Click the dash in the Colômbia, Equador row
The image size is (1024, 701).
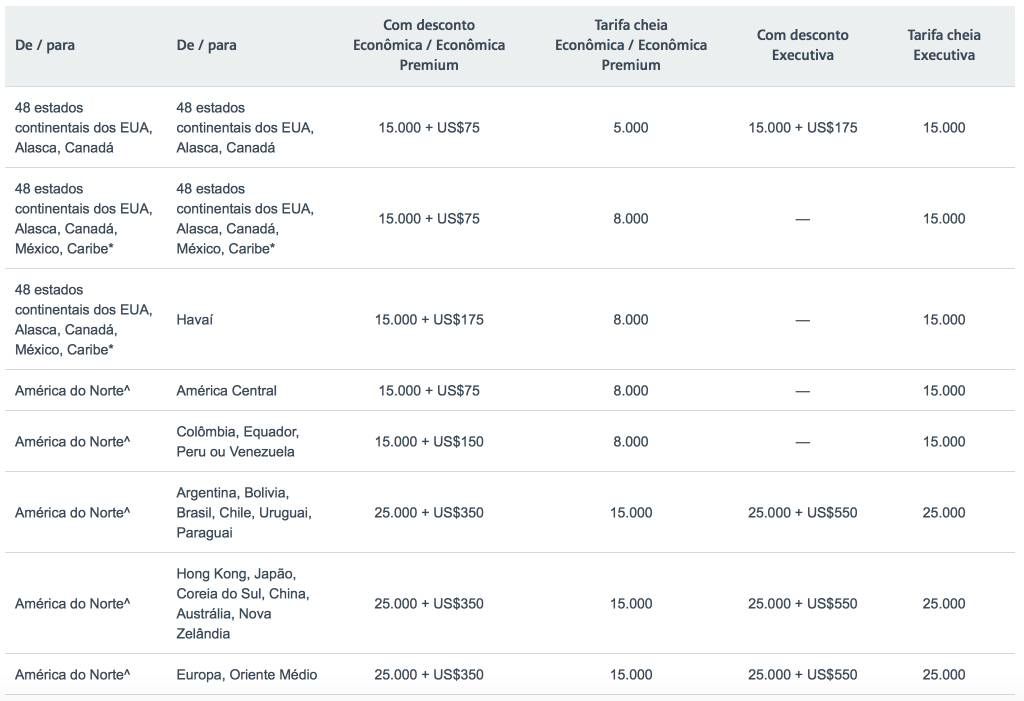pyautogui.click(x=802, y=442)
